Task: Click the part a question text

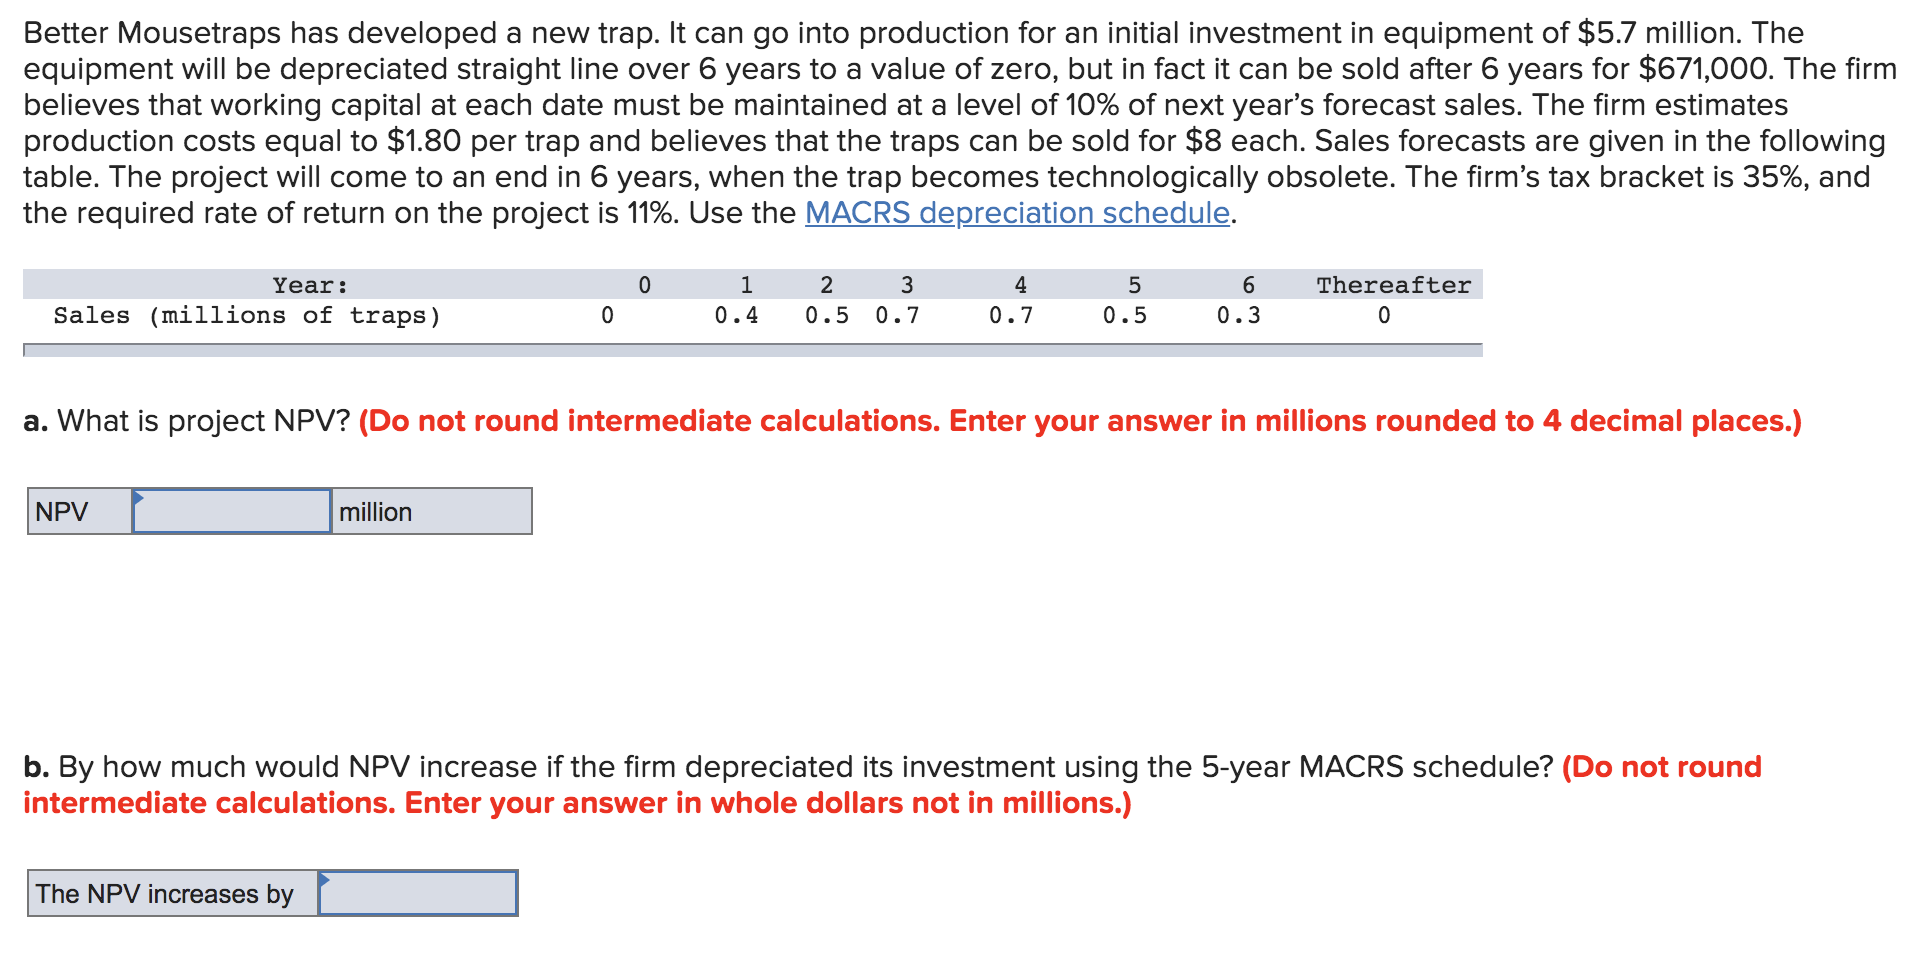Action: (x=185, y=421)
